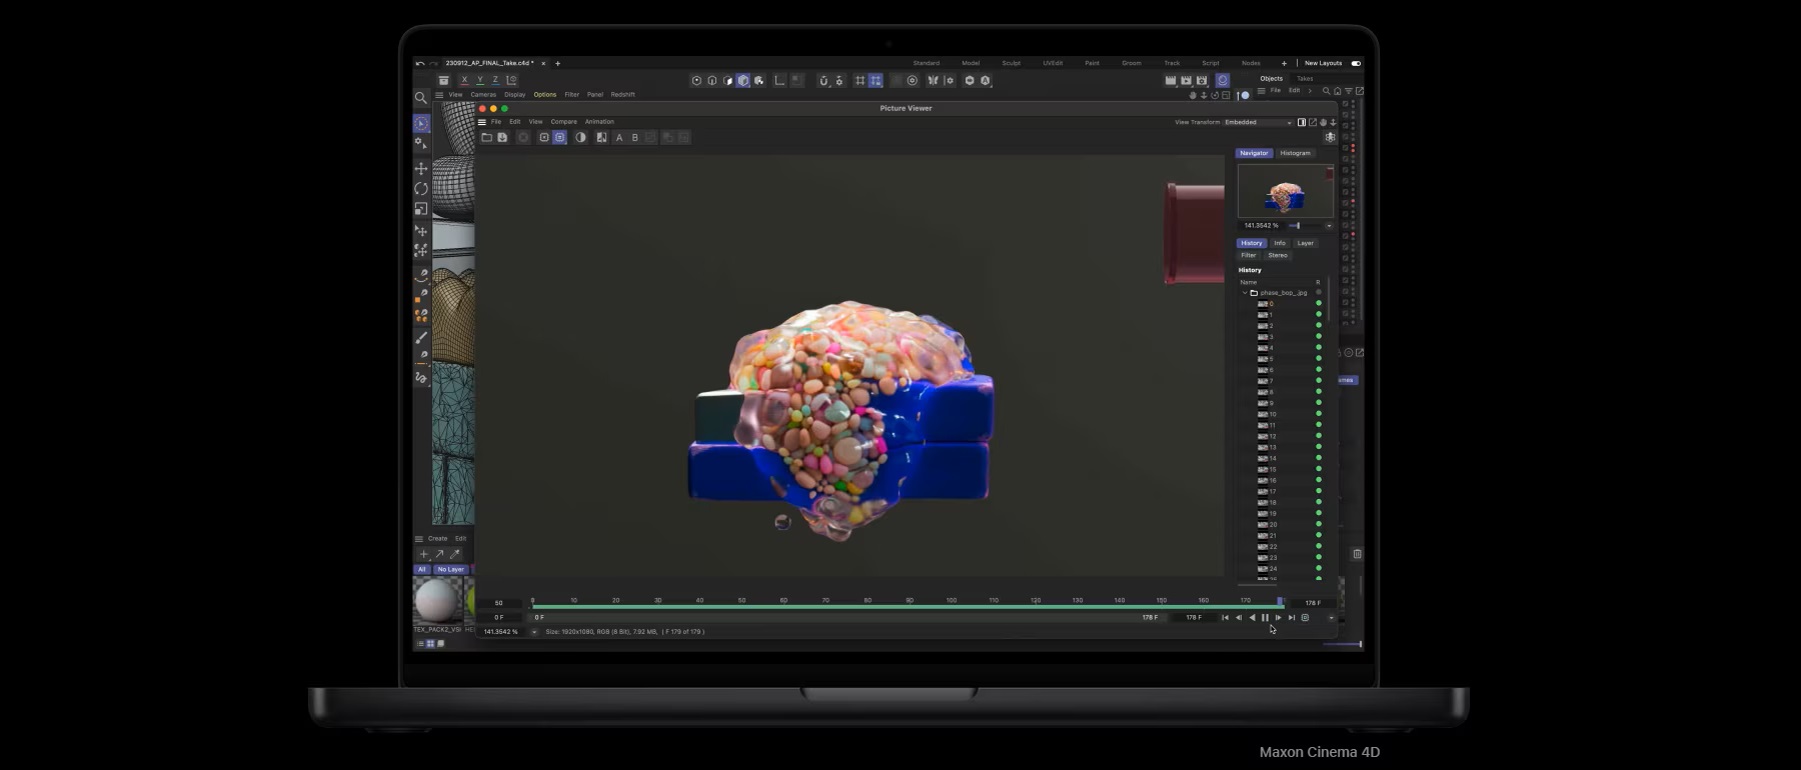Pause playback in Picture Viewer

1265,618
